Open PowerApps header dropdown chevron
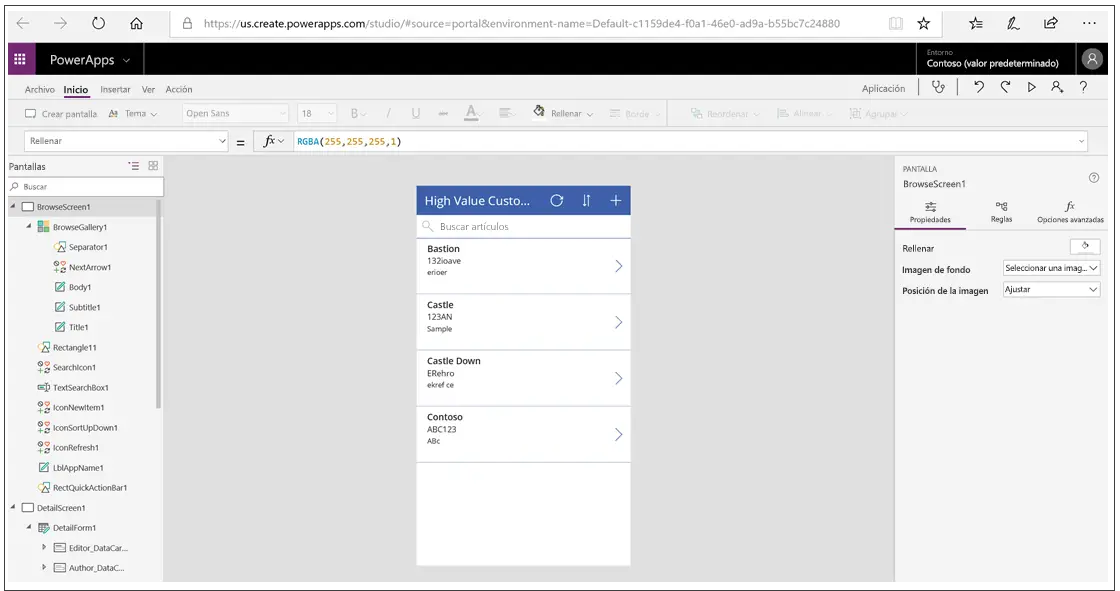This screenshot has width=1120, height=591. 126,61
